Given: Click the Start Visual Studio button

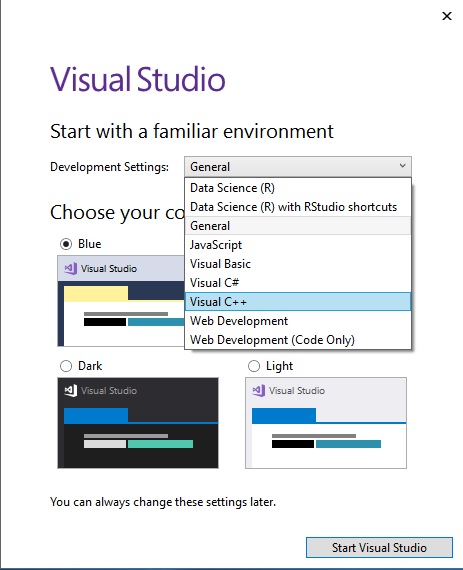Looking at the screenshot, I should coord(379,547).
